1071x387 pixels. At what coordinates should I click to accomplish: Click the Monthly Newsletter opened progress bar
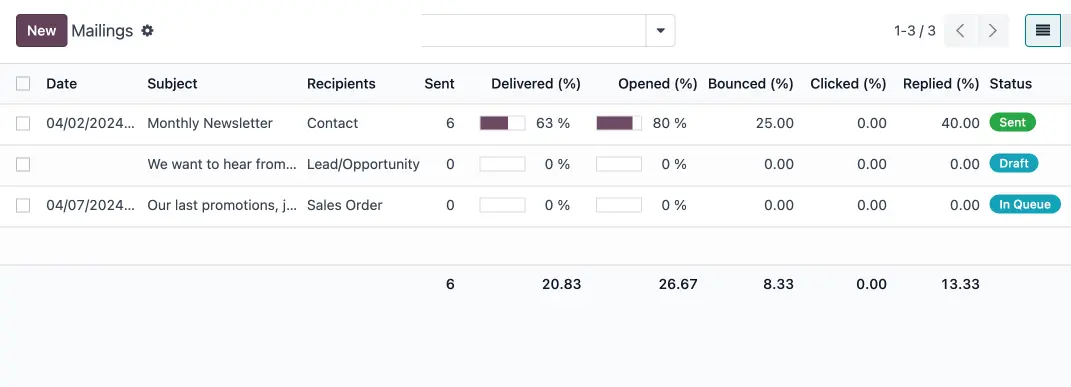619,124
